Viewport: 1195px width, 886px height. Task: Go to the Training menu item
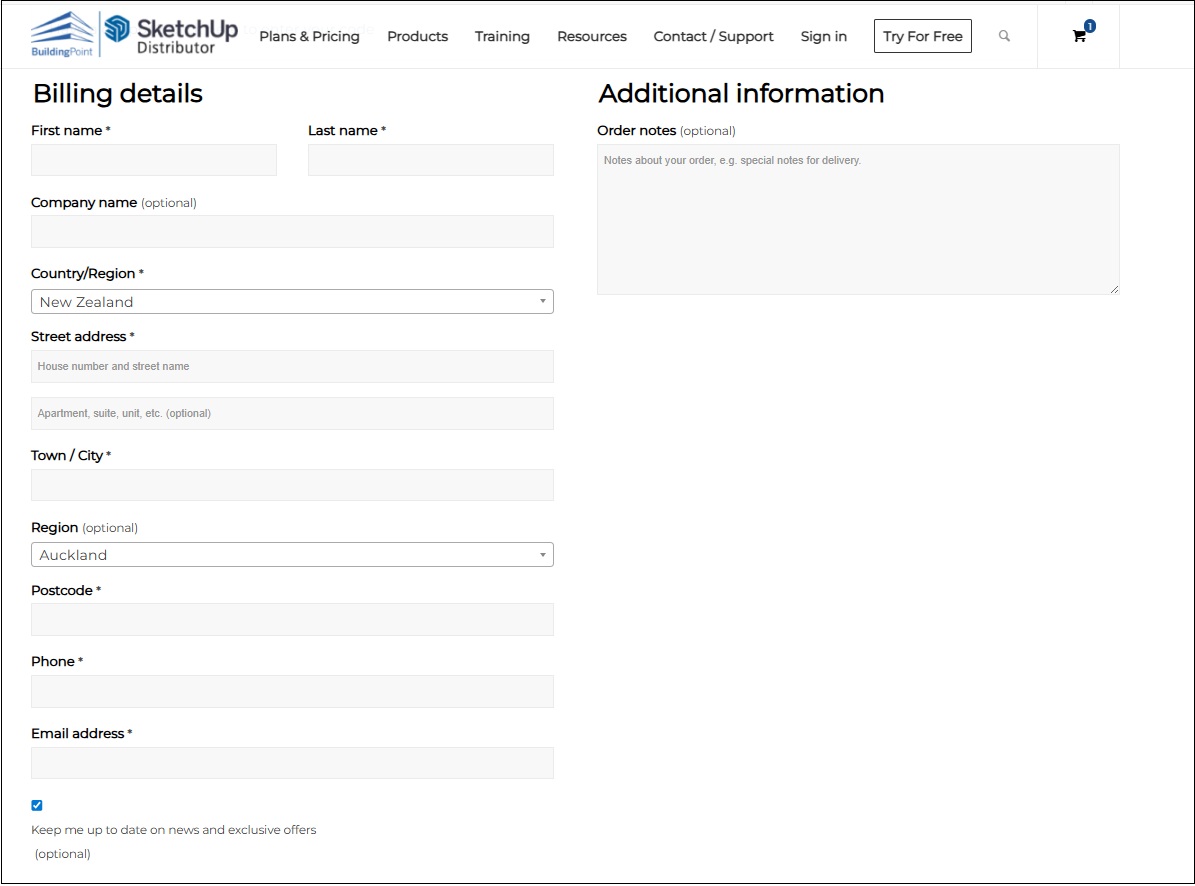(502, 36)
